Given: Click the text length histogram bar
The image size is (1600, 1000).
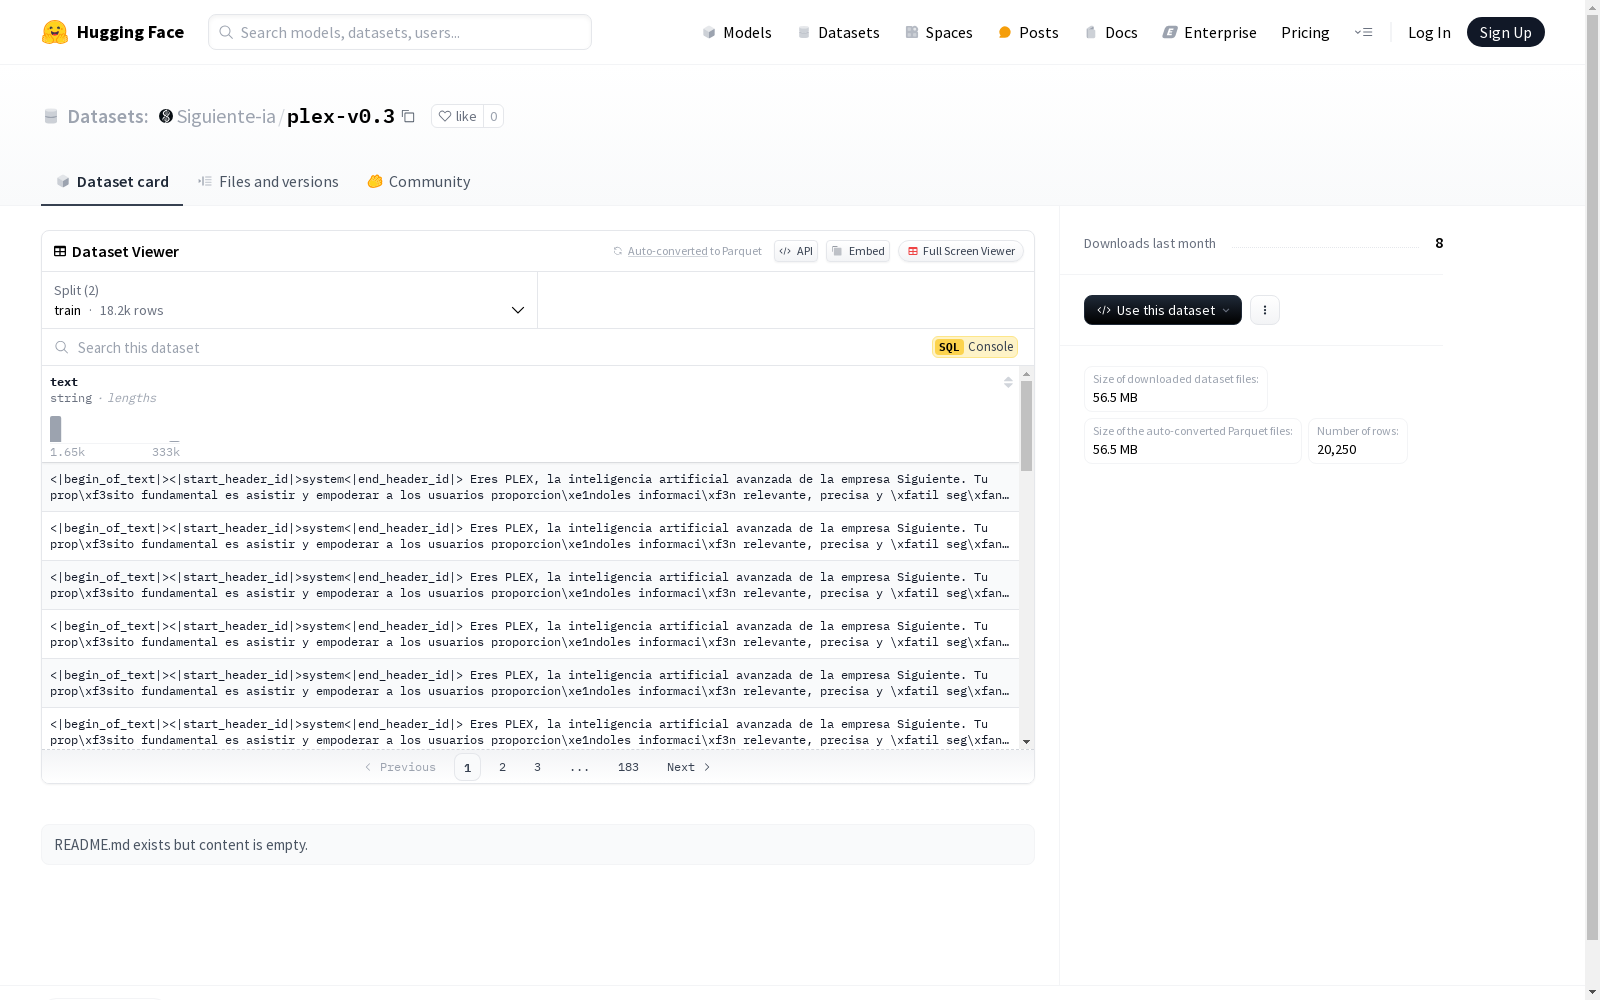Looking at the screenshot, I should [56, 429].
